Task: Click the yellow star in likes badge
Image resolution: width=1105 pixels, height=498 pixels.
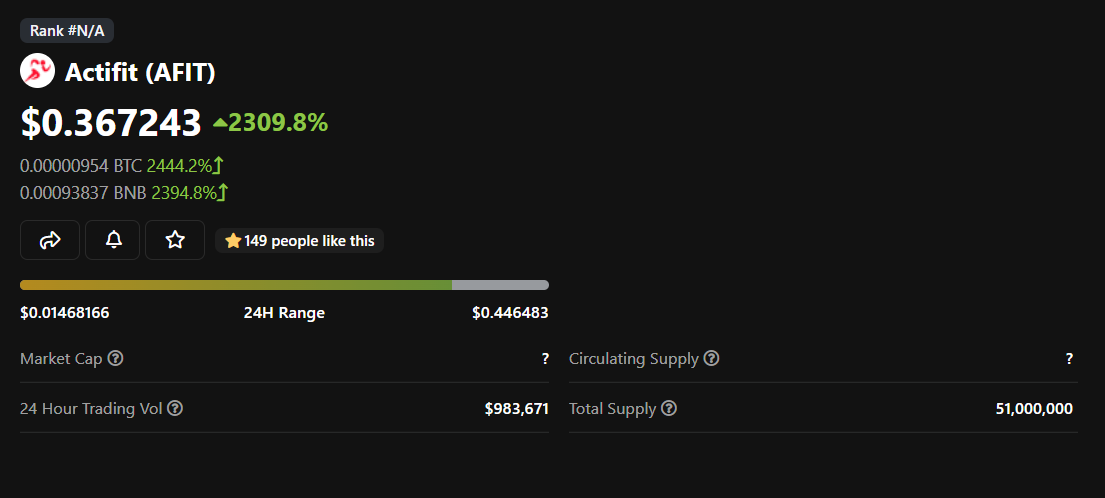Action: coord(233,241)
